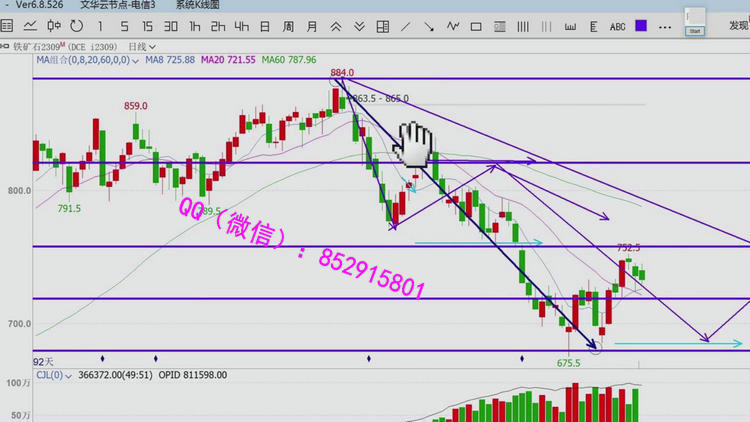Select the zigzag wave line tool
Viewport: 750px width, 422px height.
454,26
